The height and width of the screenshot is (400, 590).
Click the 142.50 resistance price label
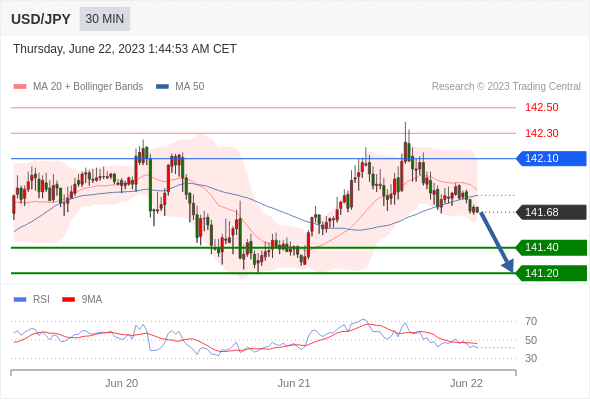(541, 107)
